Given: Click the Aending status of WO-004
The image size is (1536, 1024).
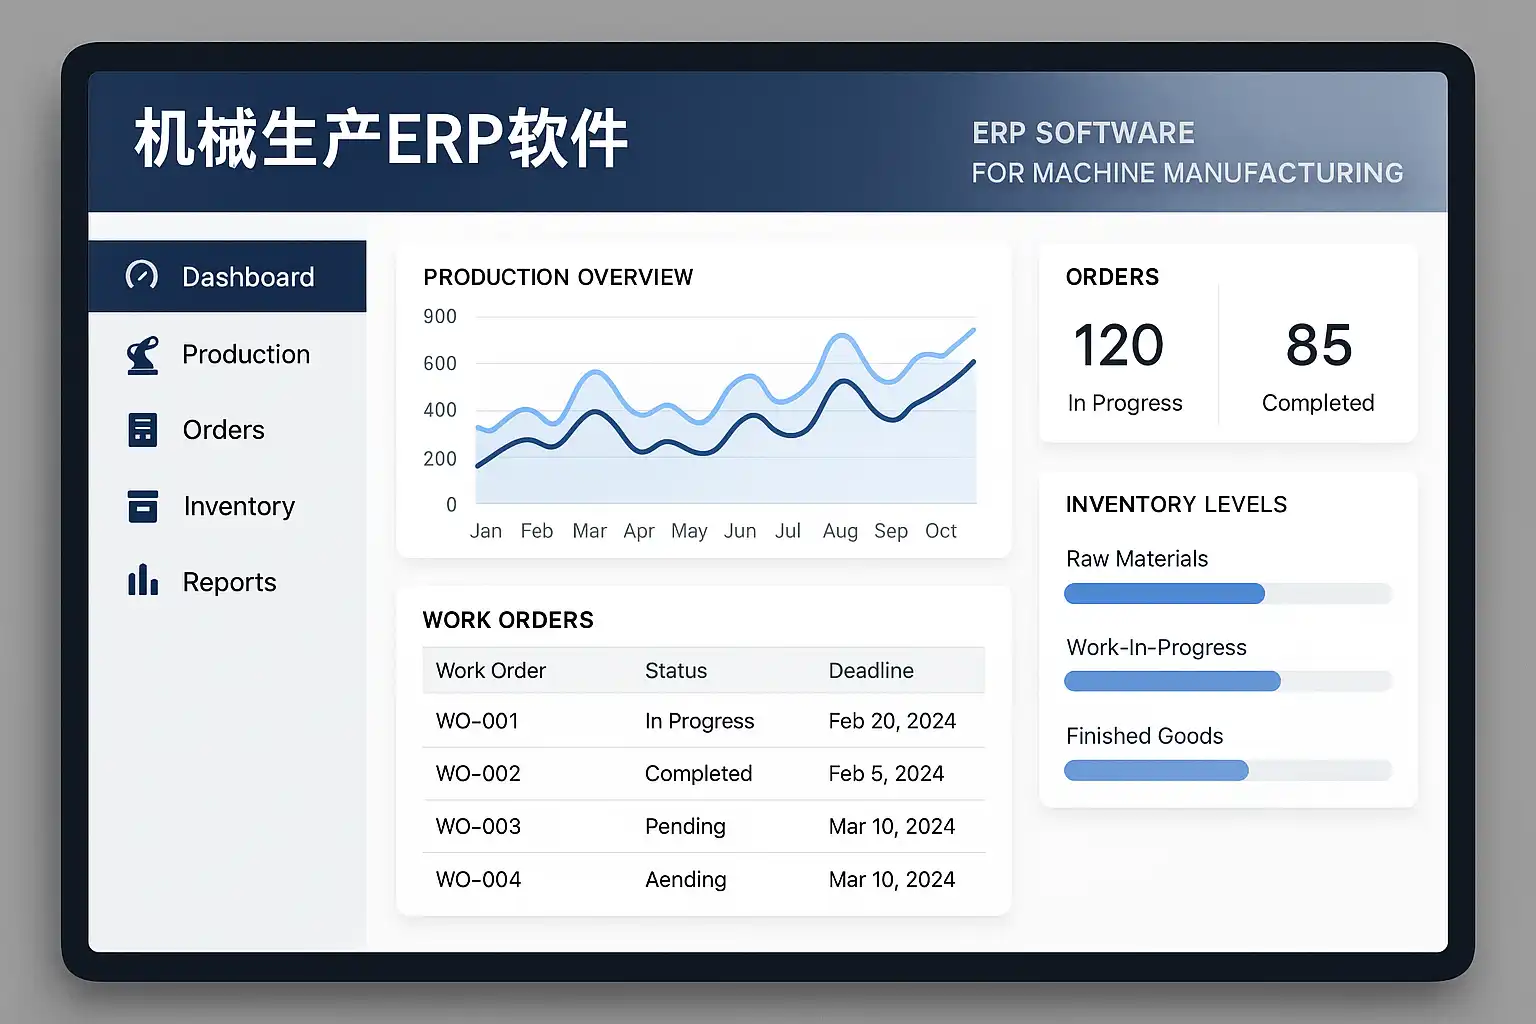Looking at the screenshot, I should tap(686, 880).
